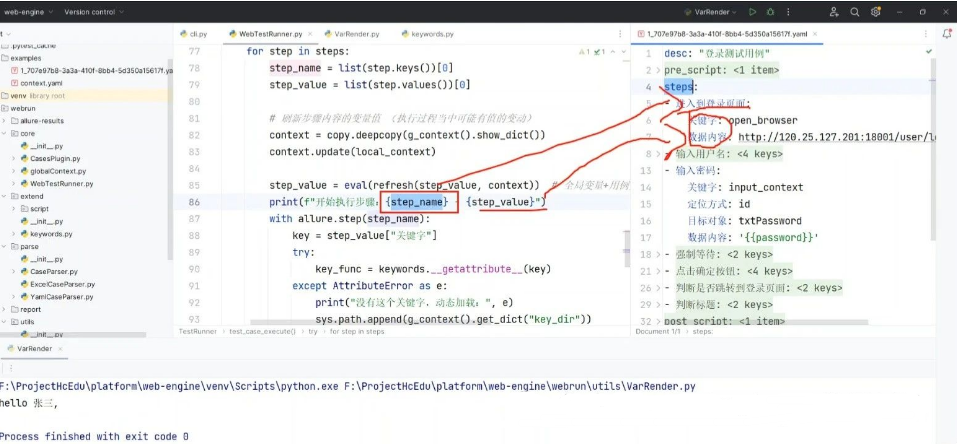Unfold the 强制等待 block

(x=658, y=255)
